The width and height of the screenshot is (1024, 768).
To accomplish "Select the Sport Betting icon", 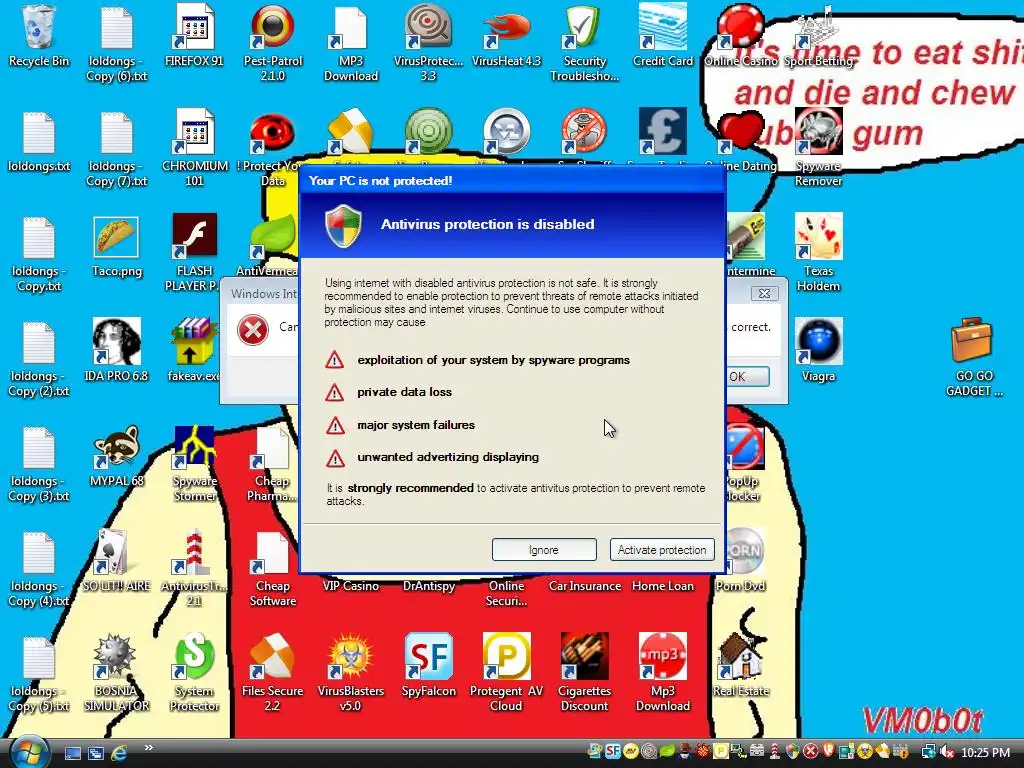I will pos(818,36).
